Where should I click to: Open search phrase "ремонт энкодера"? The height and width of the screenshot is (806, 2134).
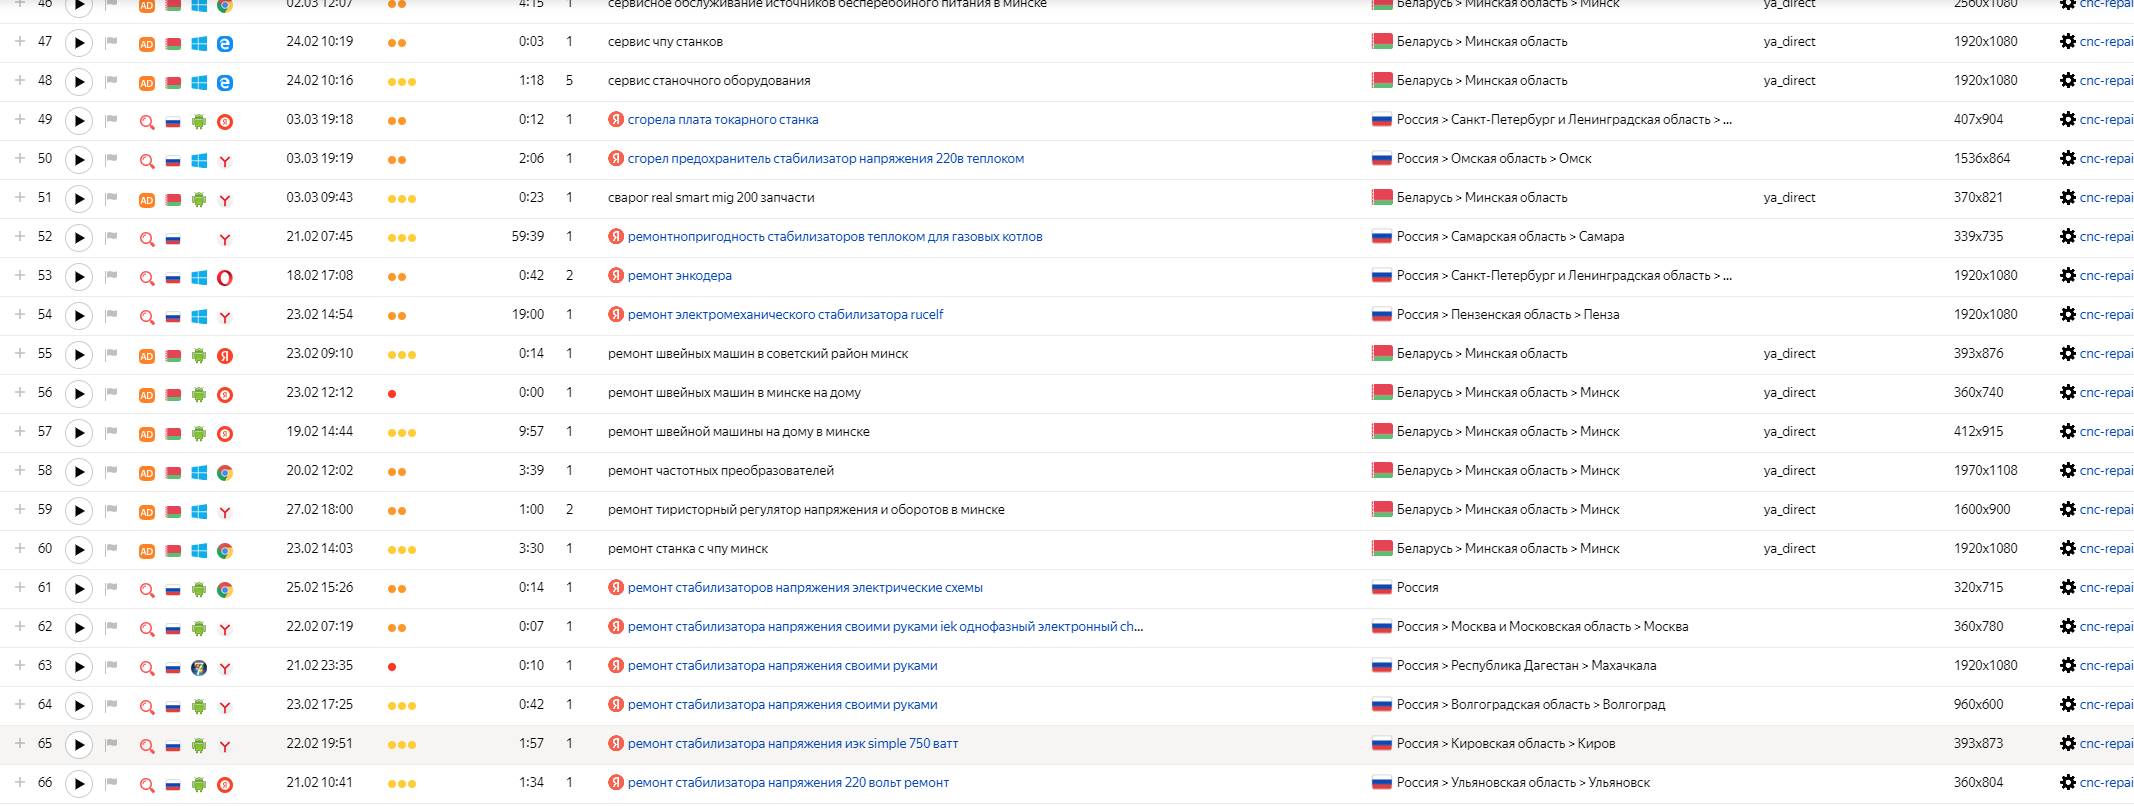[679, 276]
